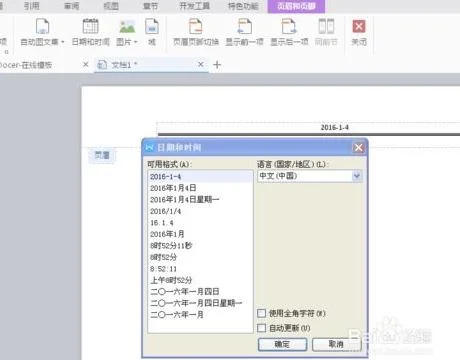460x360 pixels.
Task: Cancel the dialog with 取消
Action: point(336,344)
